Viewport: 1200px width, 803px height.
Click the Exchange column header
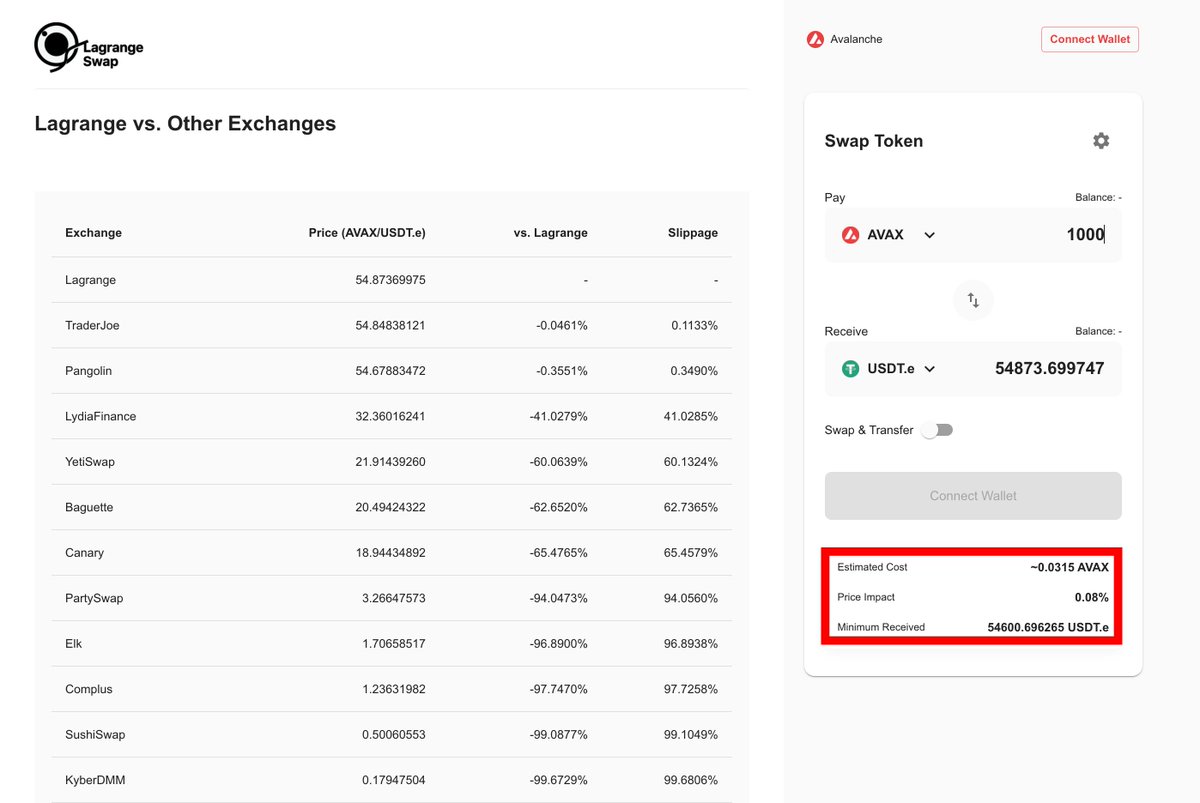pos(93,233)
